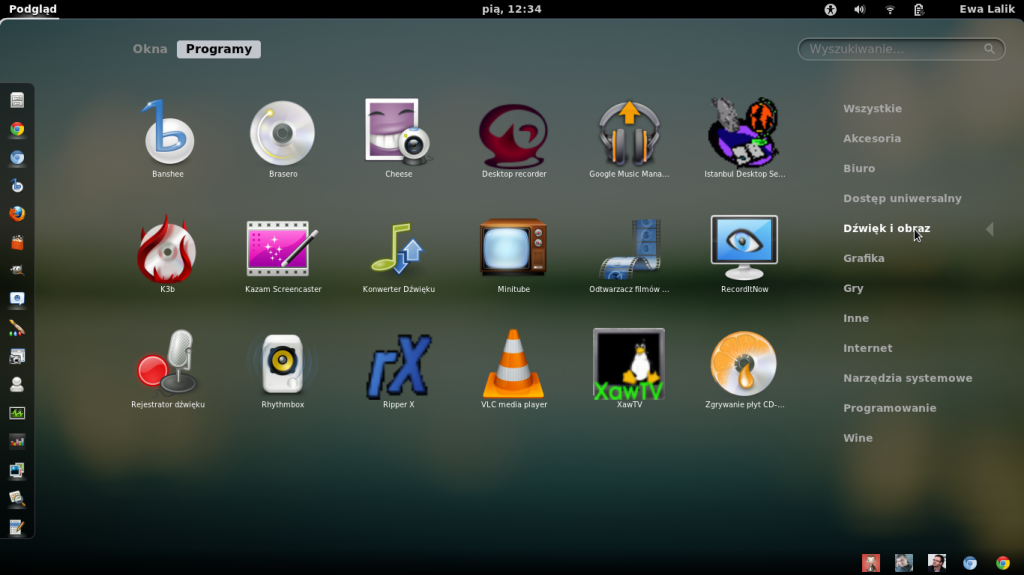The width and height of the screenshot is (1024, 575).
Task: Open cartoon avatar notification in tray
Action: pyautogui.click(x=871, y=563)
